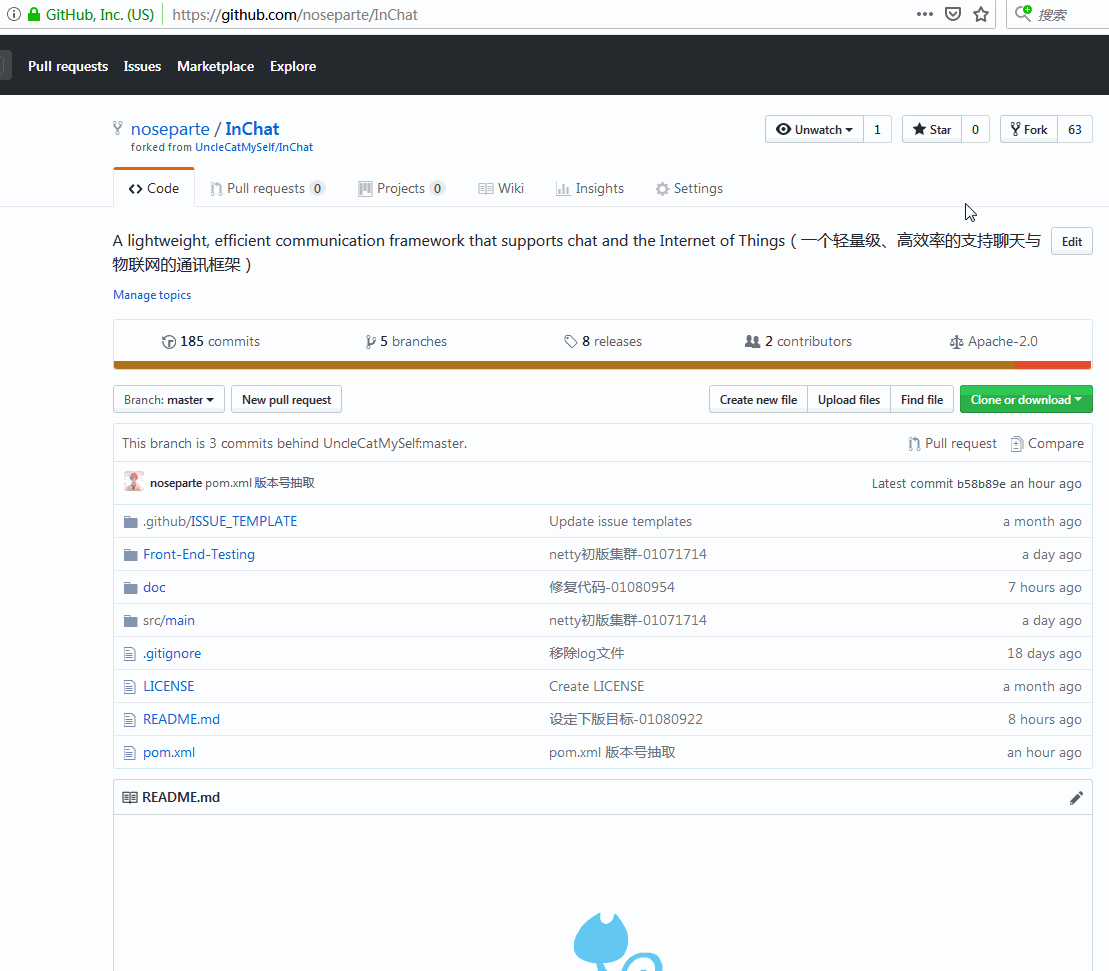Open the Insights tab
The image size is (1109, 971).
[x=590, y=188]
